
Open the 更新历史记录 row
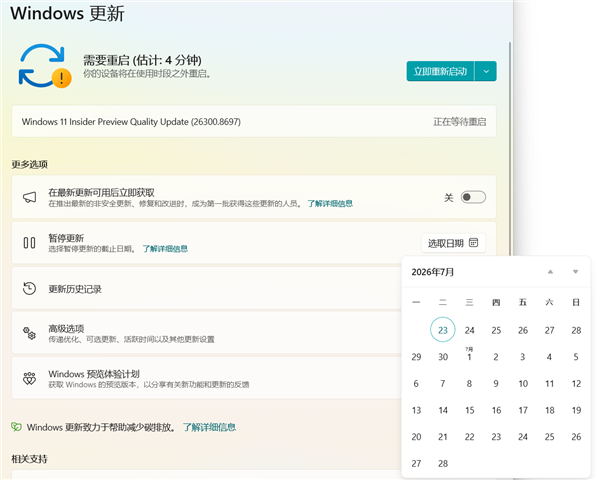pyautogui.click(x=207, y=289)
